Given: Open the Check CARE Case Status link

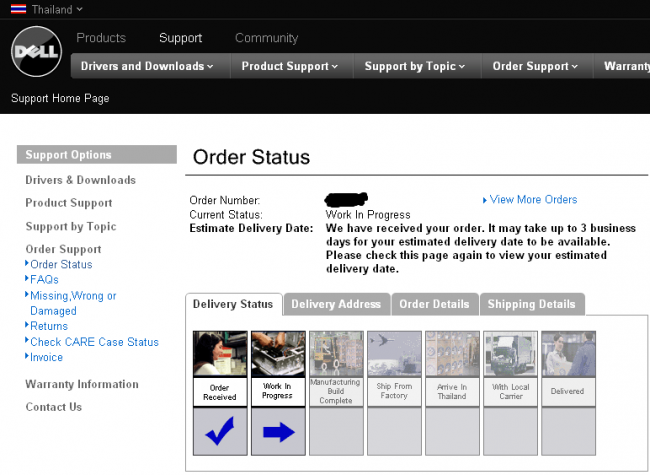Looking at the screenshot, I should coord(94,342).
